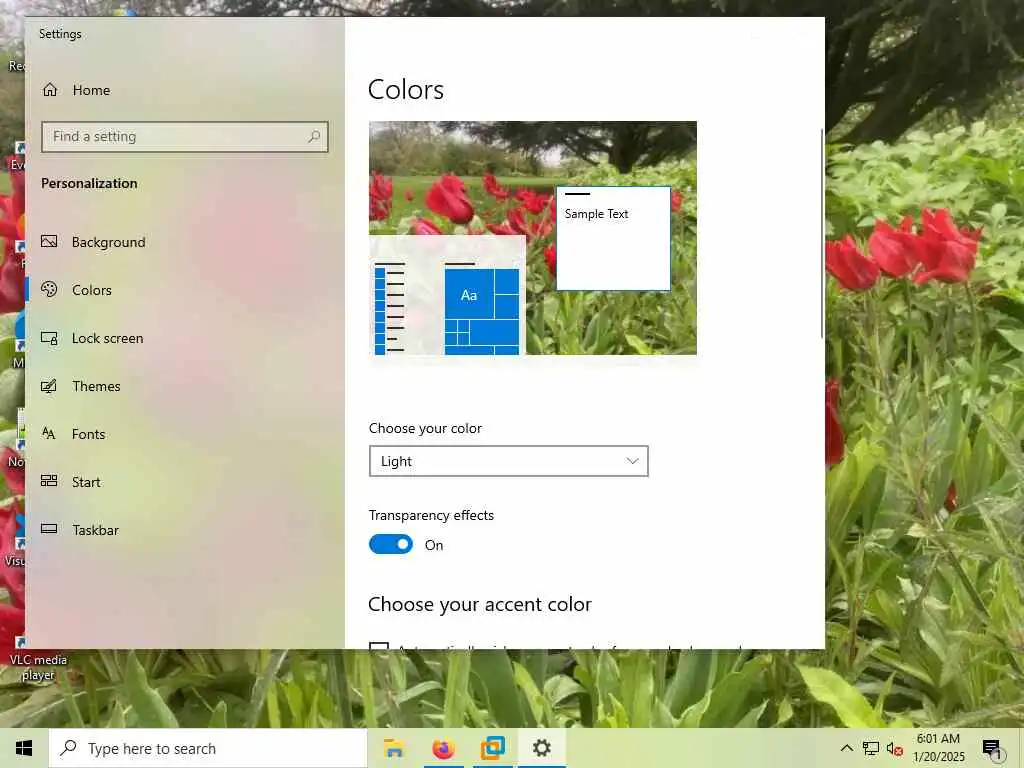This screenshot has width=1024, height=768.
Task: Click the Colors preview image
Action: point(533,238)
